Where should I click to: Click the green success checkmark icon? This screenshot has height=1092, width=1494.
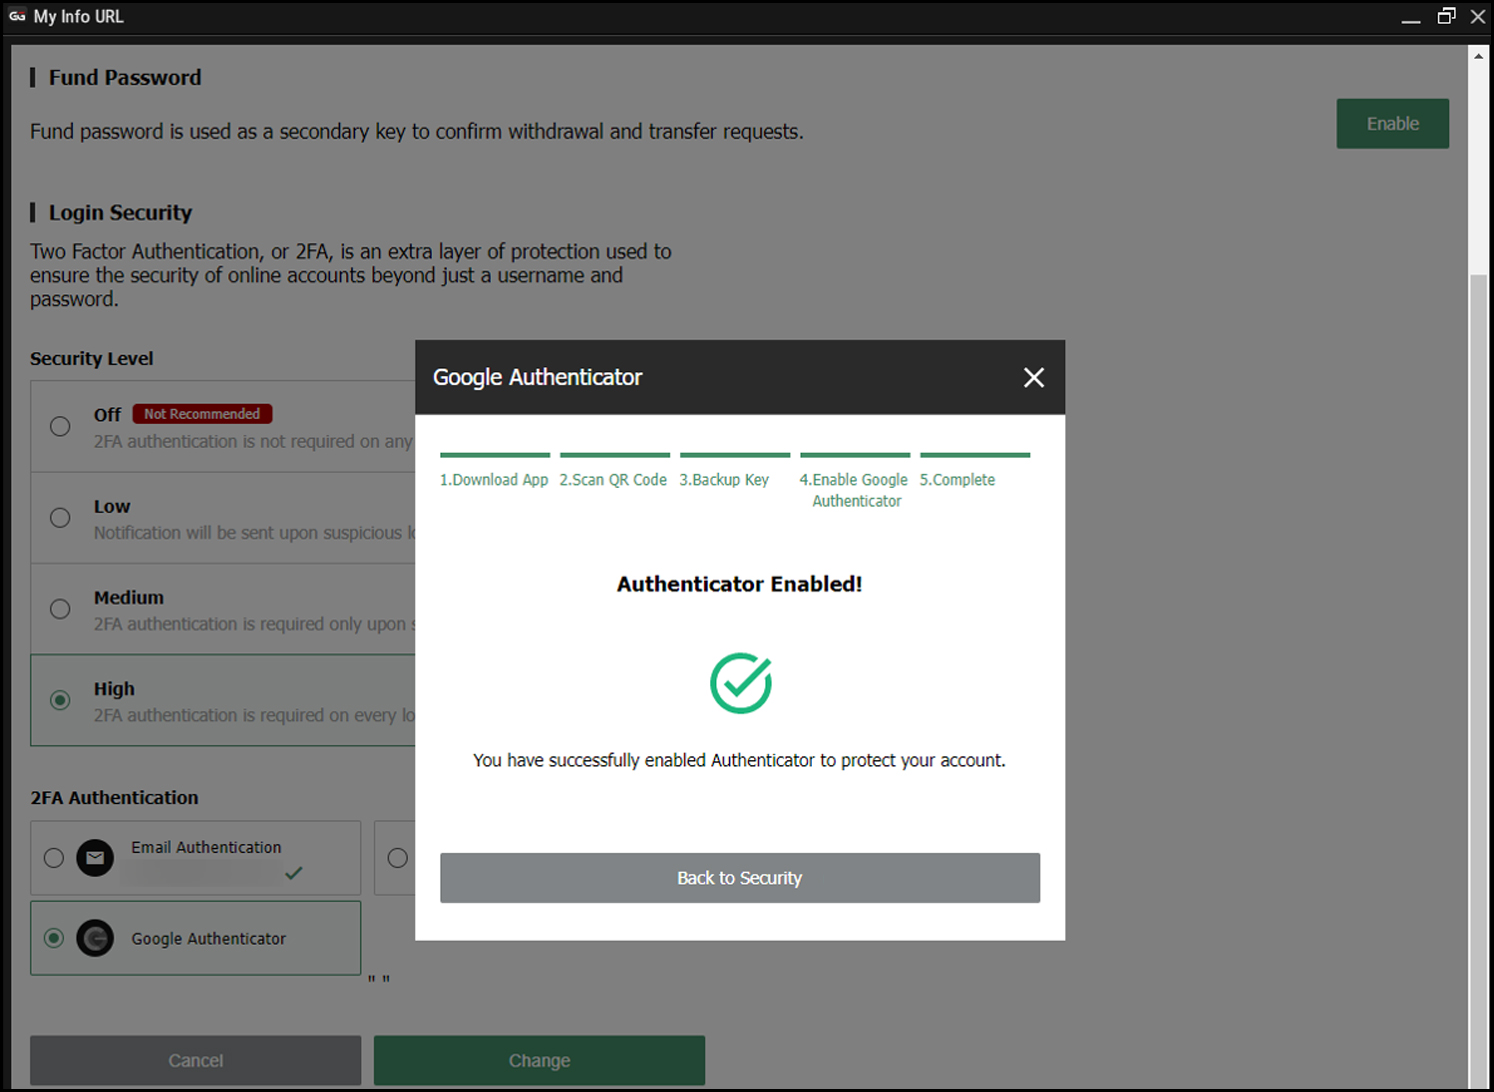click(x=740, y=683)
